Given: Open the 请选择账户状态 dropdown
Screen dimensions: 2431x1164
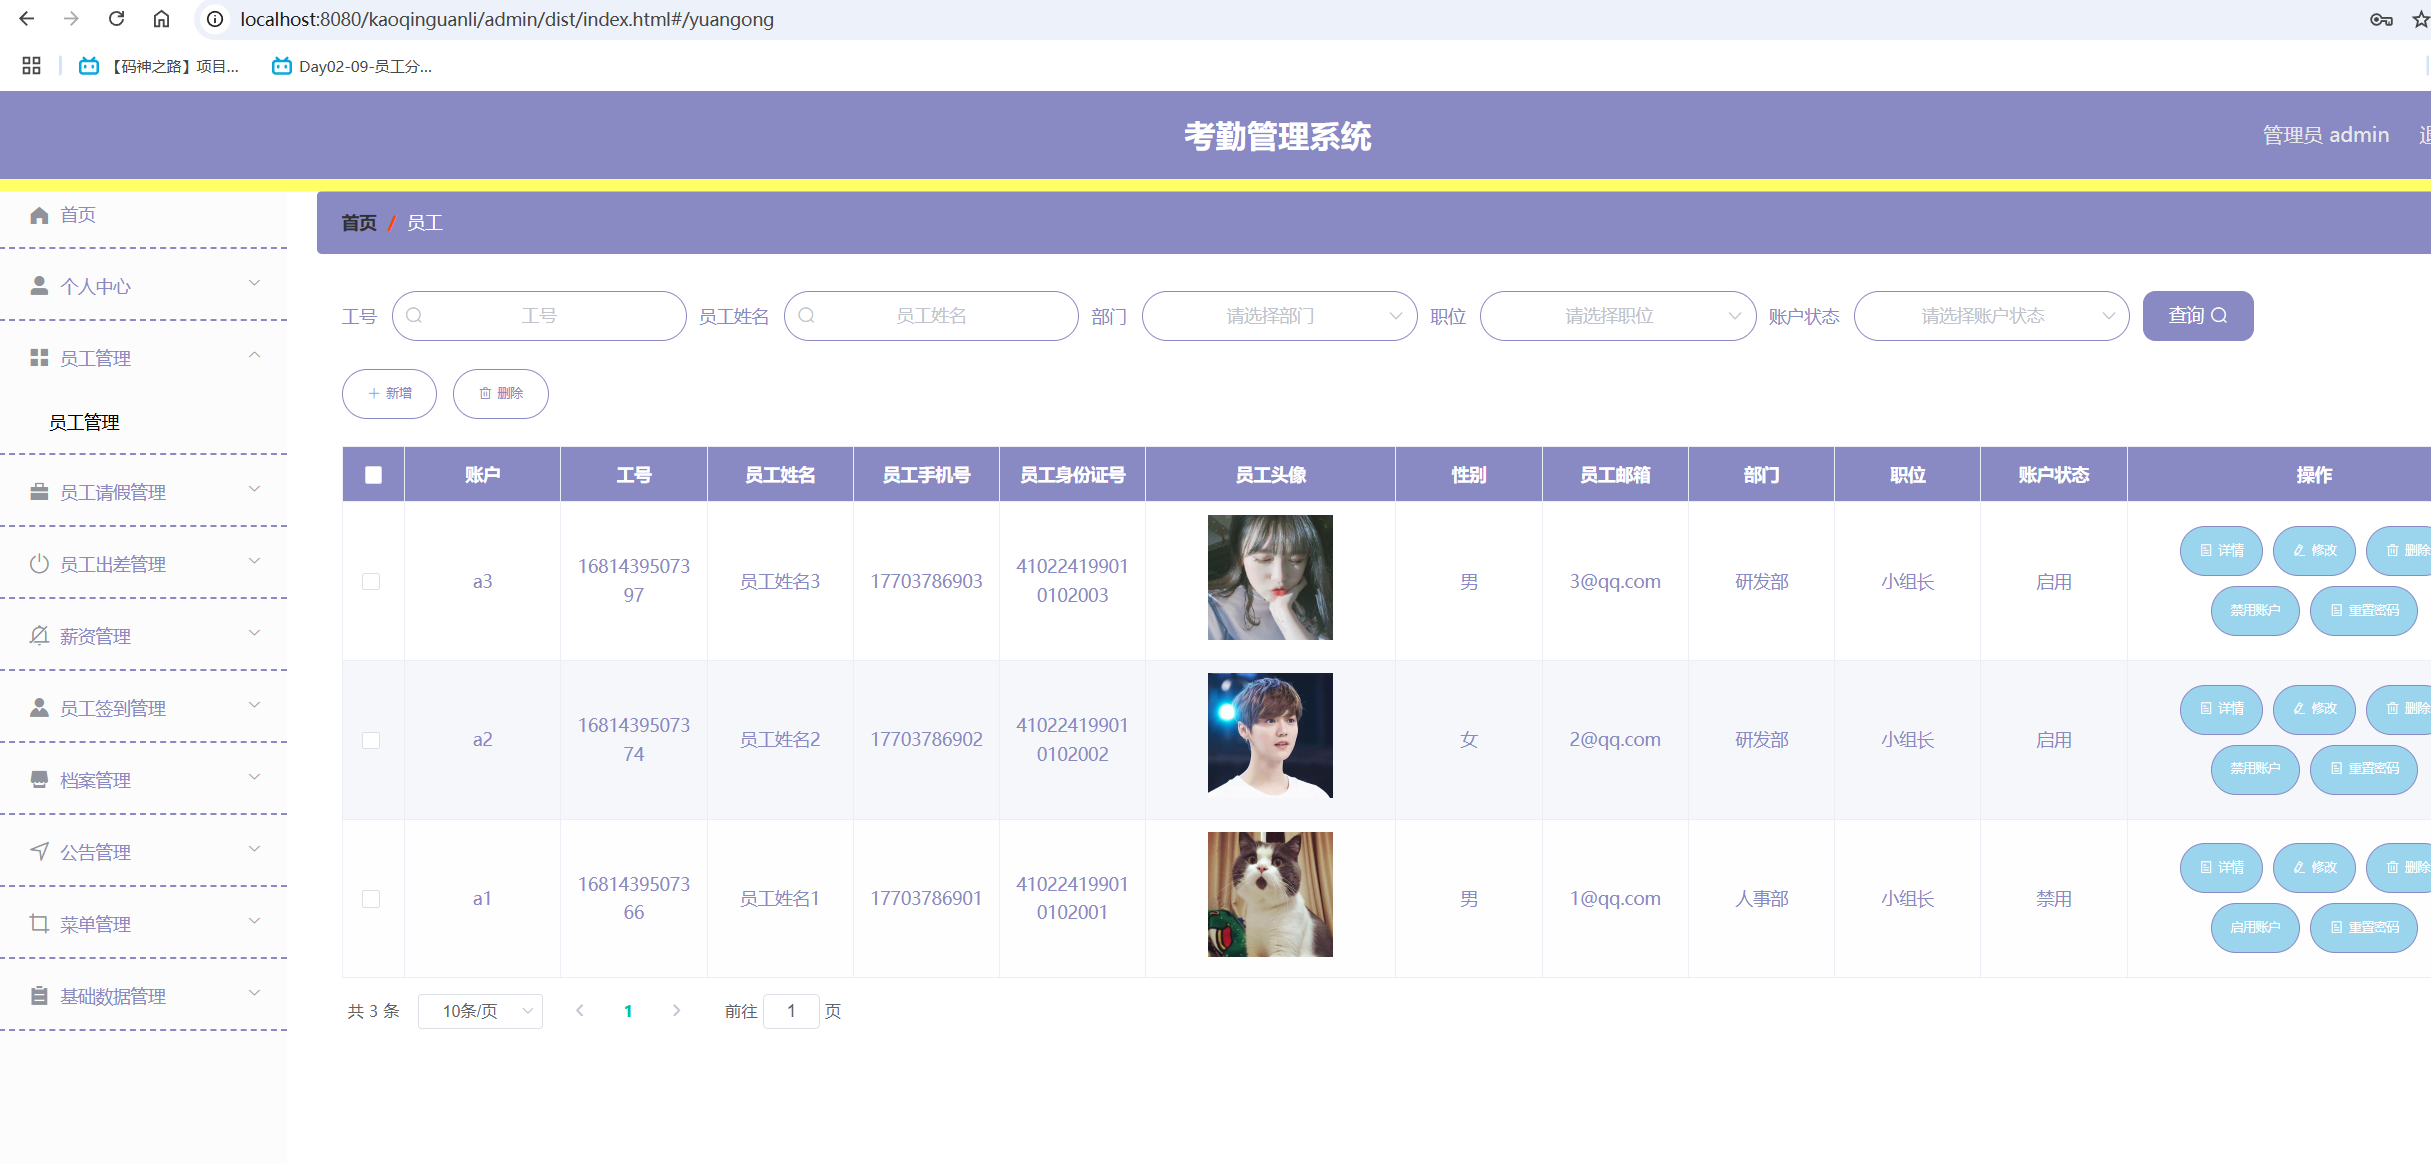Looking at the screenshot, I should 1990,316.
